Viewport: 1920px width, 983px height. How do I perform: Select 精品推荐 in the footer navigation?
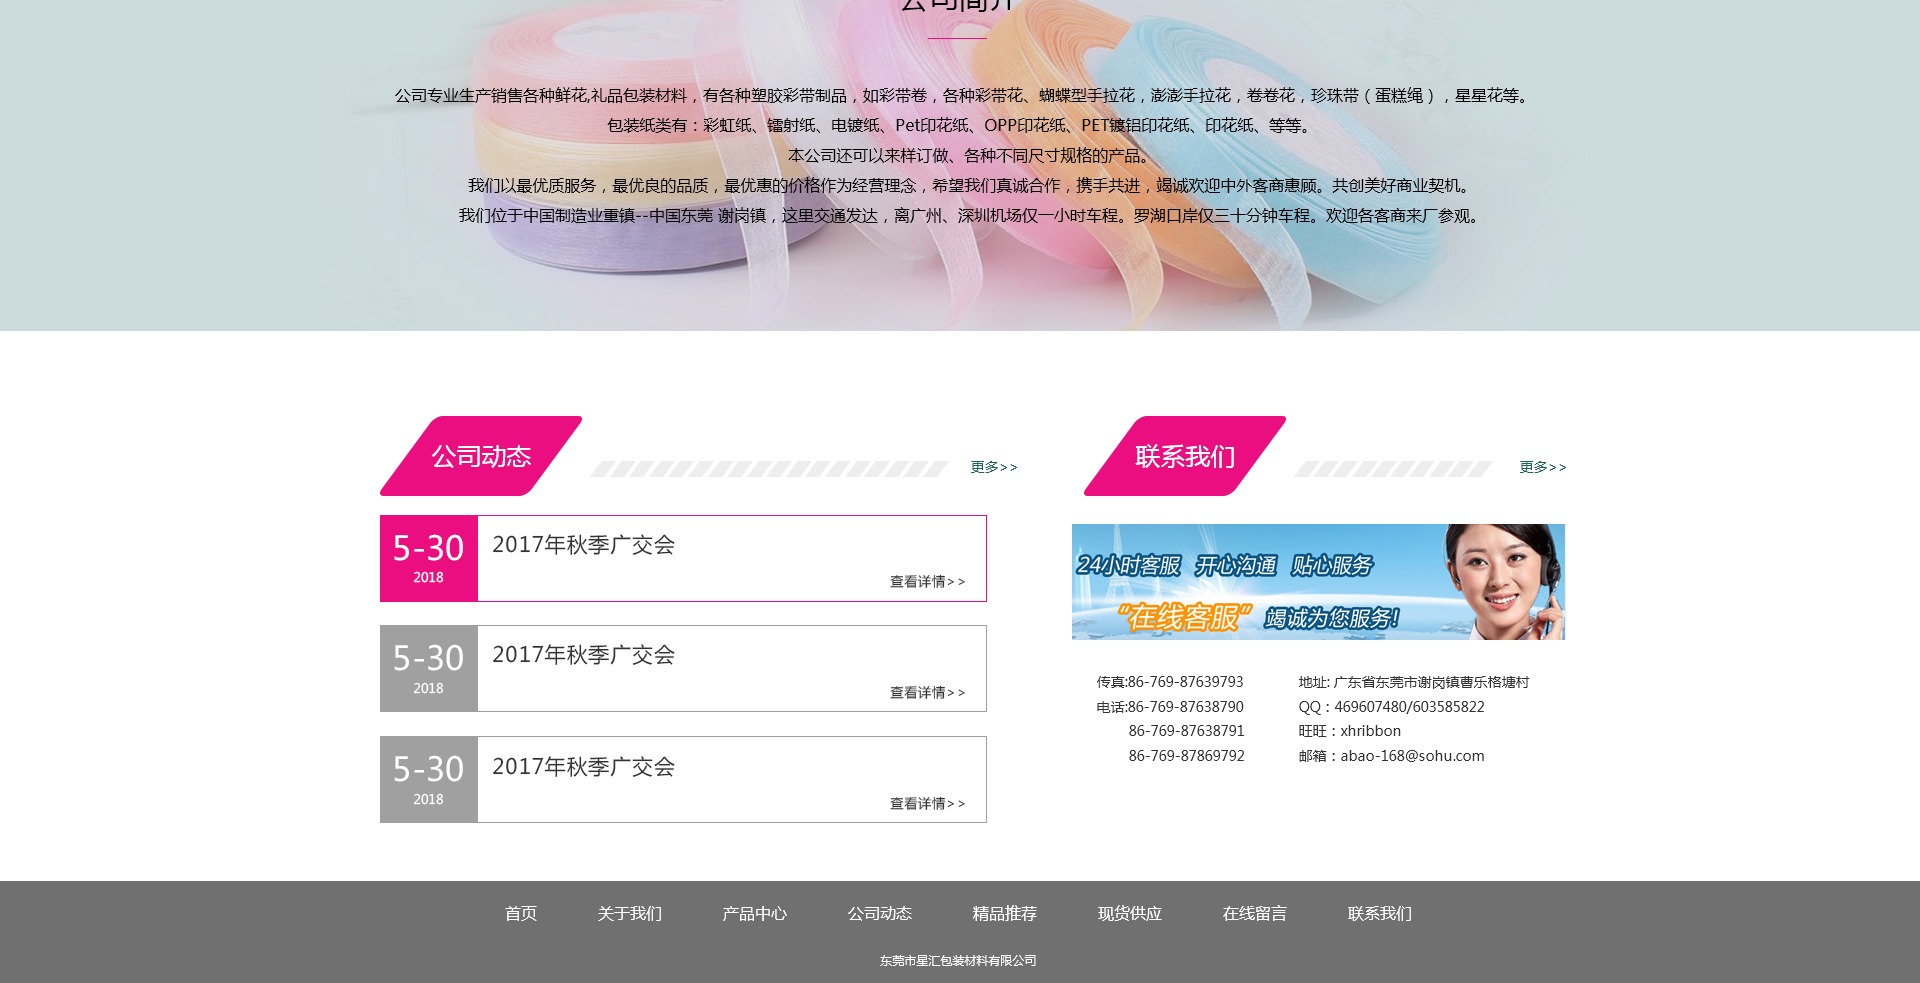(1005, 914)
